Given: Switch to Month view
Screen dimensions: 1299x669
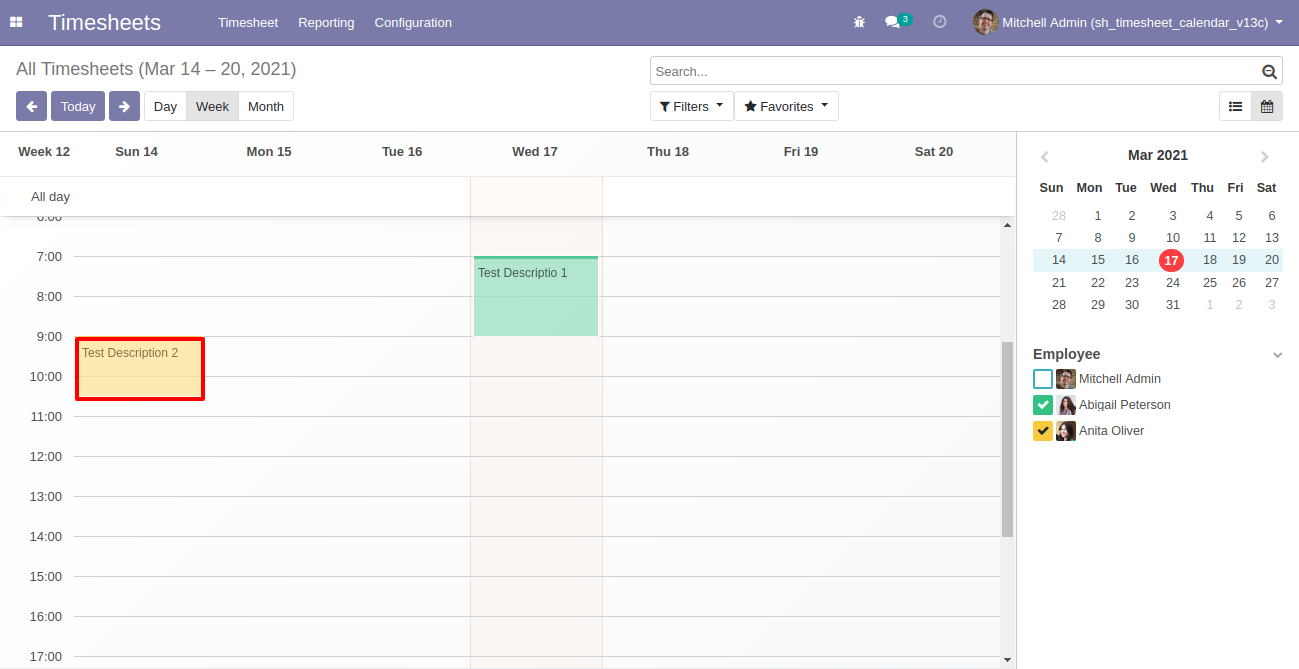Looking at the screenshot, I should (266, 106).
